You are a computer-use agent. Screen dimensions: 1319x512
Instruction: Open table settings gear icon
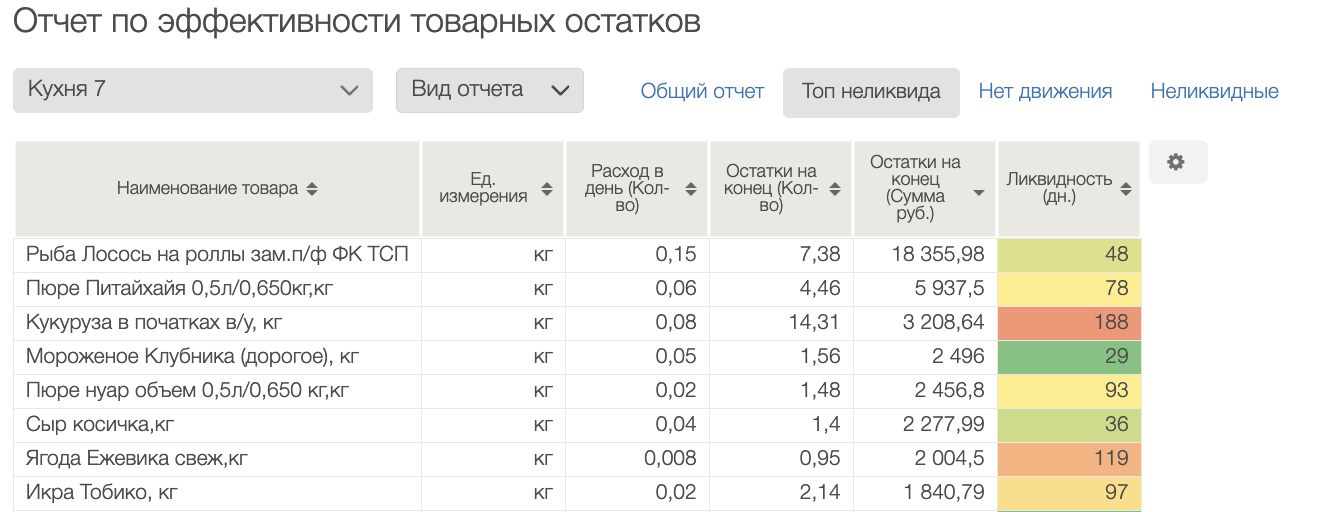click(x=1177, y=162)
